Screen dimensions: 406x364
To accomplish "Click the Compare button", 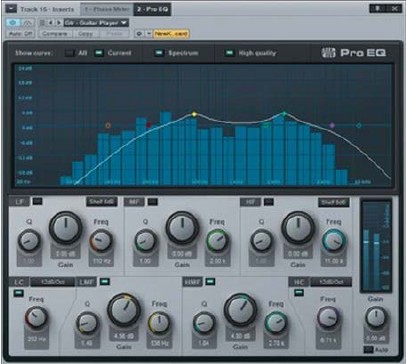I will tap(55, 34).
